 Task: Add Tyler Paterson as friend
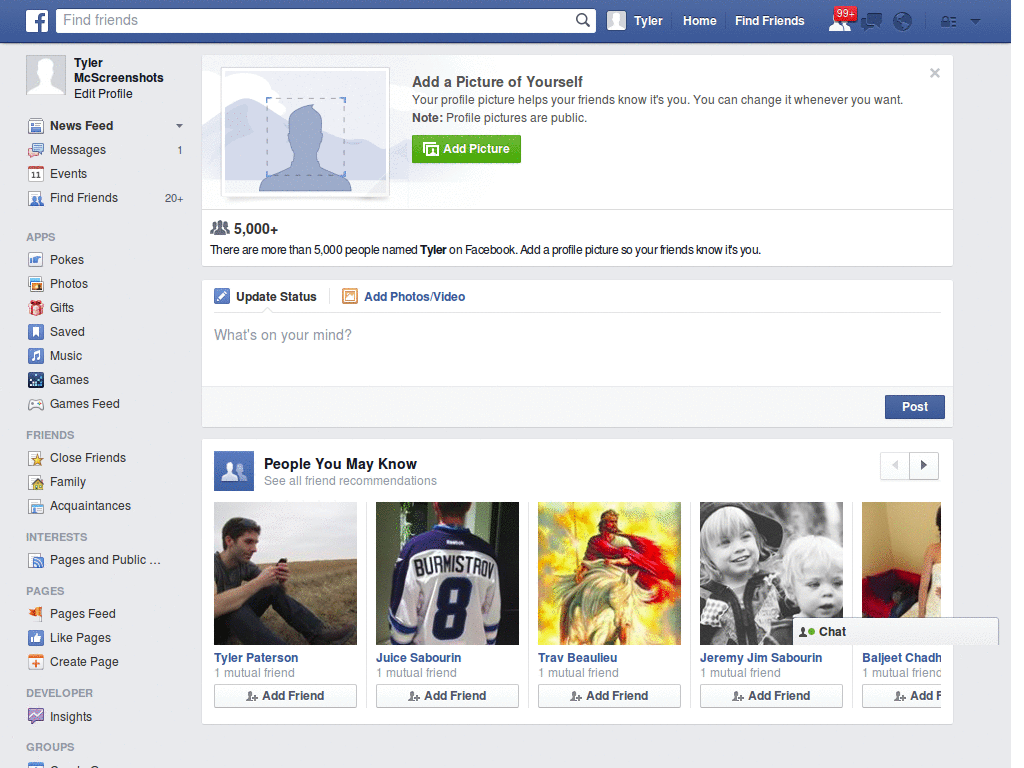click(x=285, y=696)
